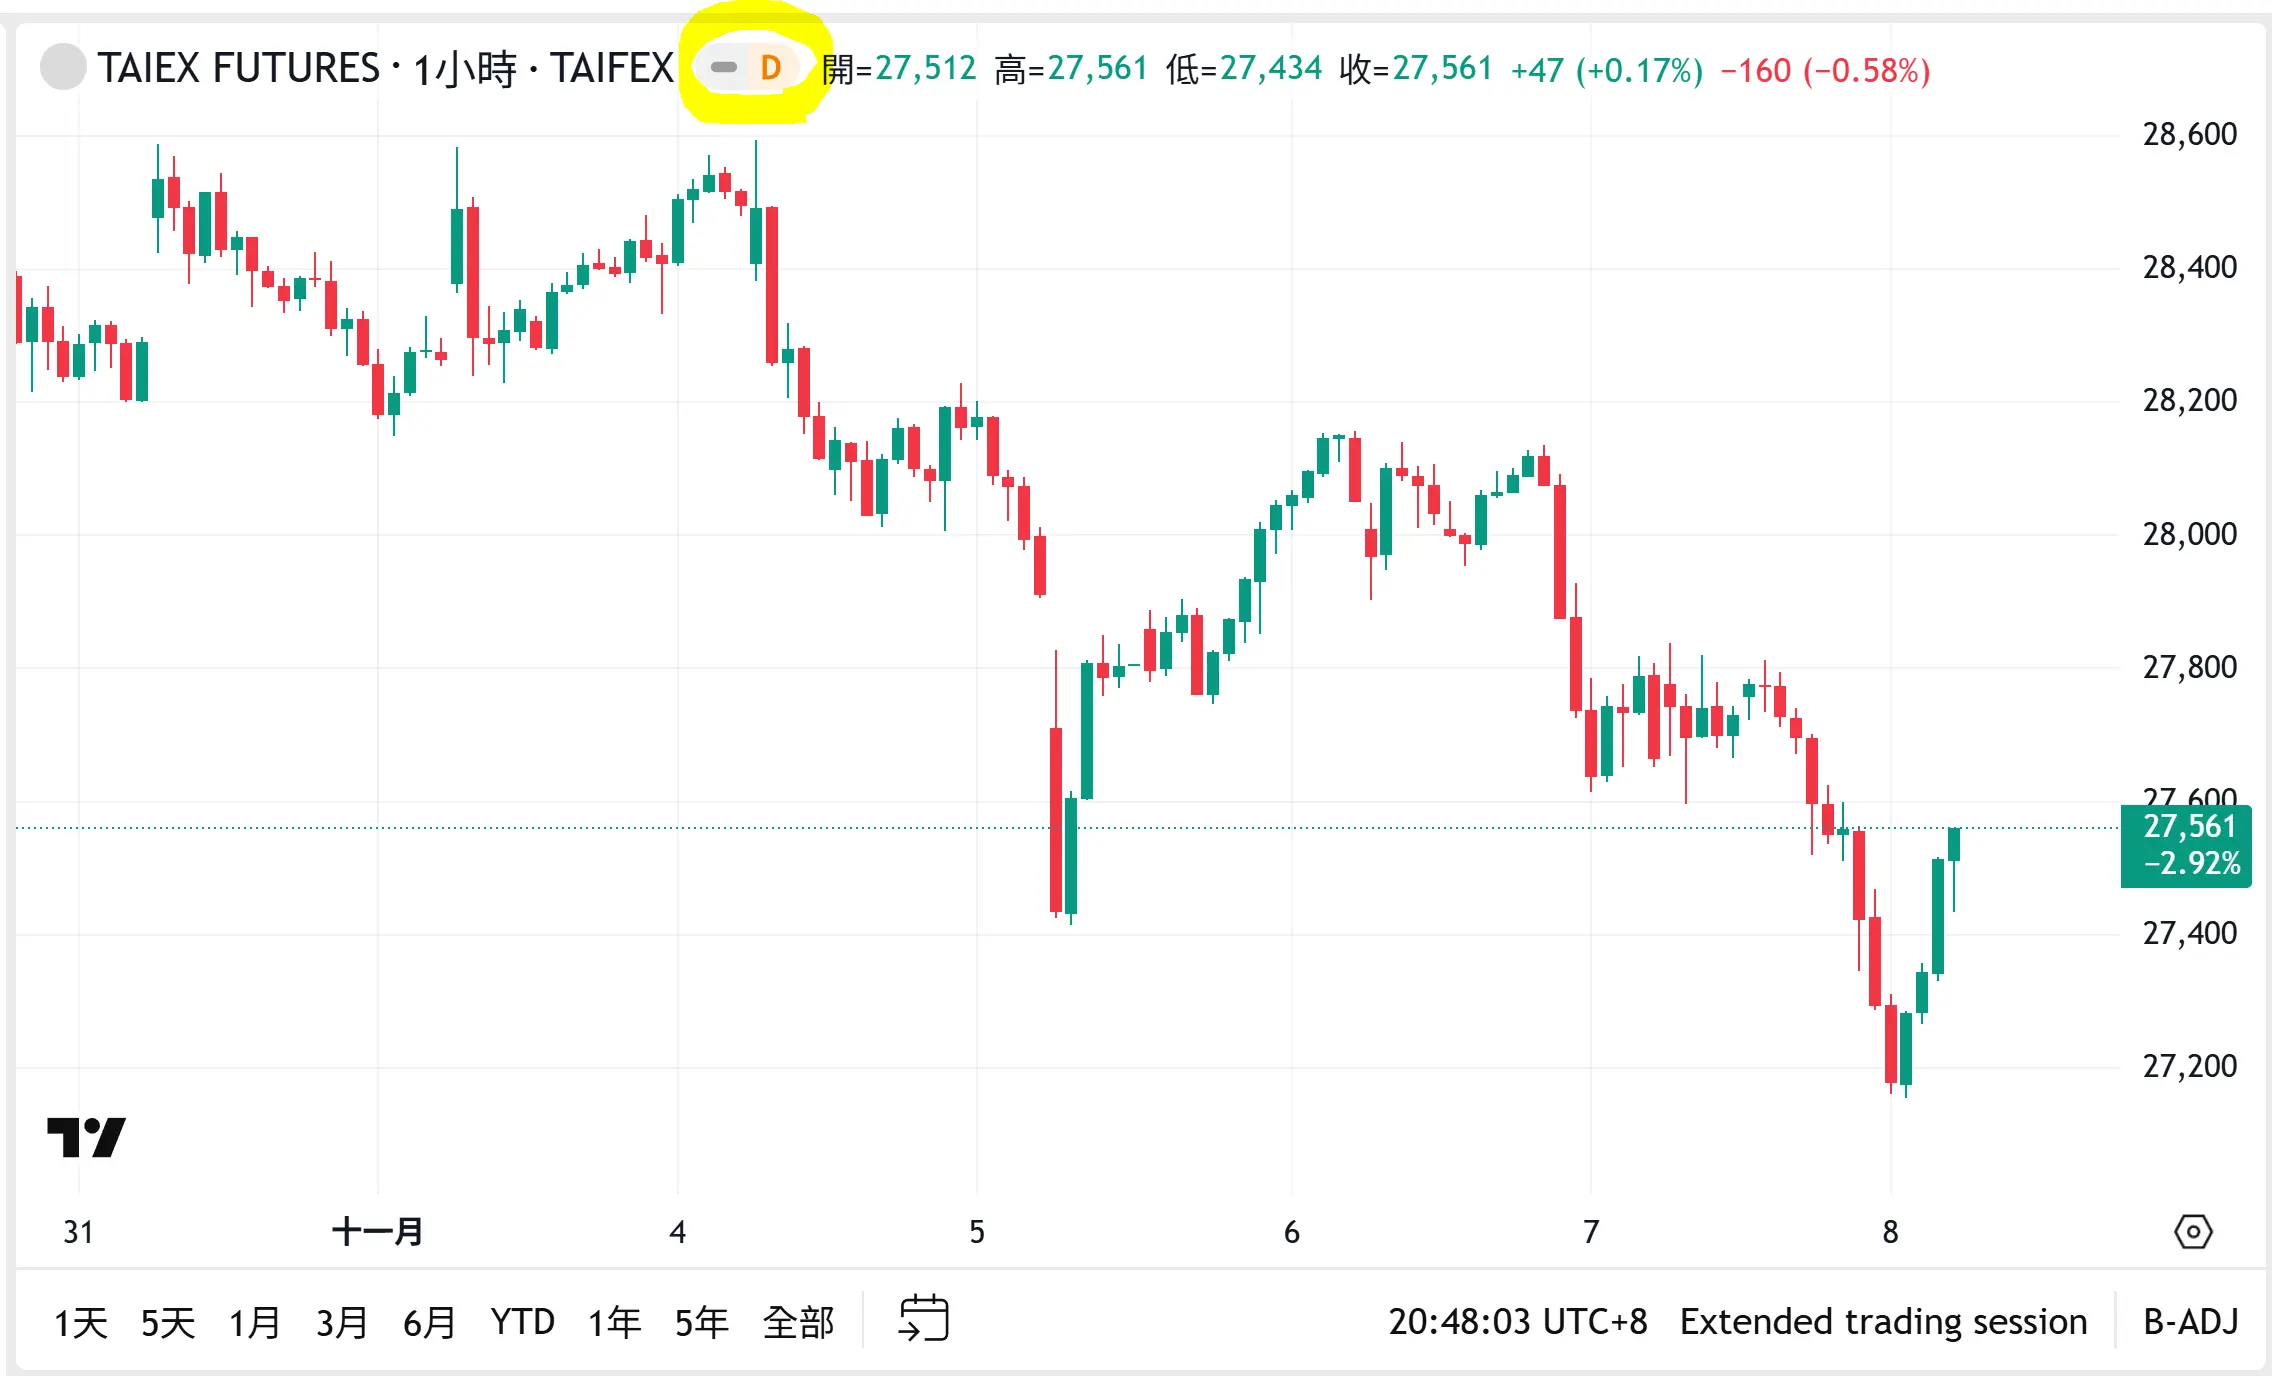Show the 全部 full history range
Screen dimensions: 2272x1376
pos(798,1322)
